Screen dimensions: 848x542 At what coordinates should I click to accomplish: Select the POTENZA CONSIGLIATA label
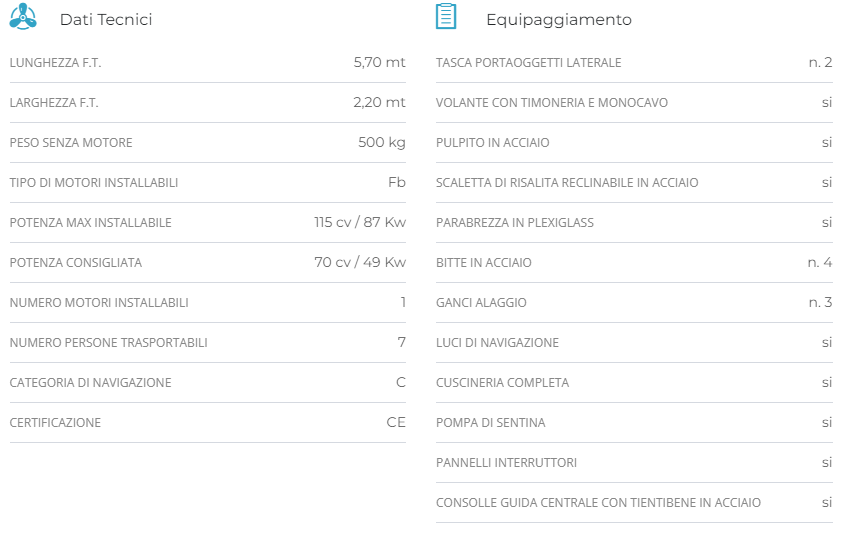76,263
